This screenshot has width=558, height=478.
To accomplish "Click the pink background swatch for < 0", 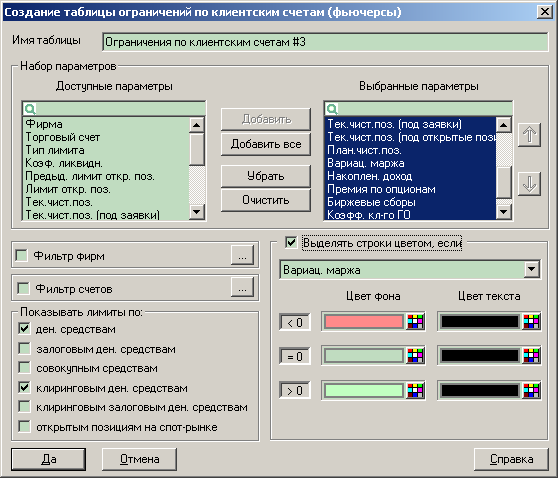I will [364, 322].
